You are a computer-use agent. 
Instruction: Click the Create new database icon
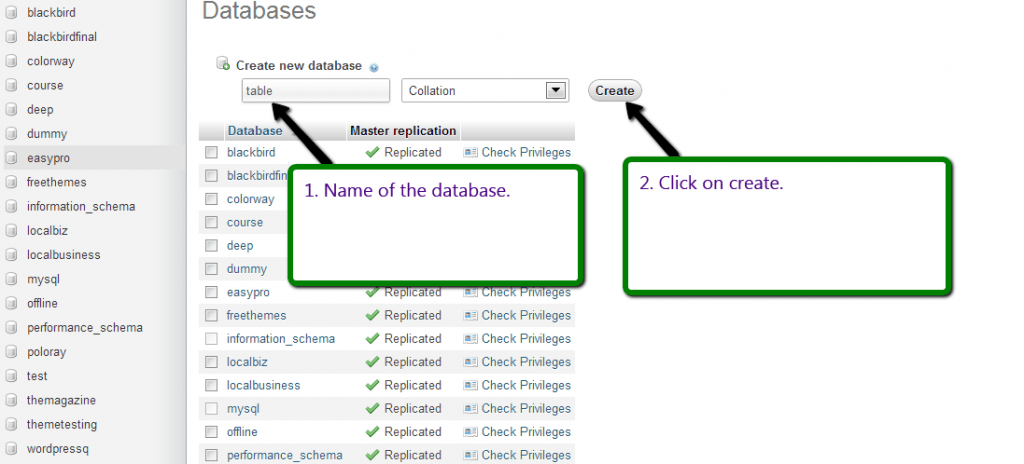[224, 65]
